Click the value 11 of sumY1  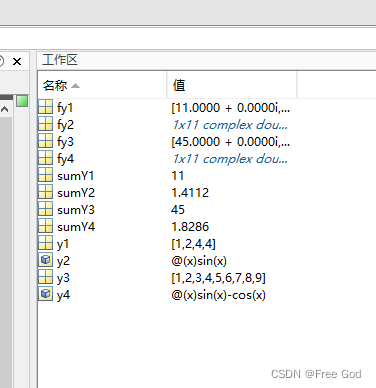click(x=178, y=176)
